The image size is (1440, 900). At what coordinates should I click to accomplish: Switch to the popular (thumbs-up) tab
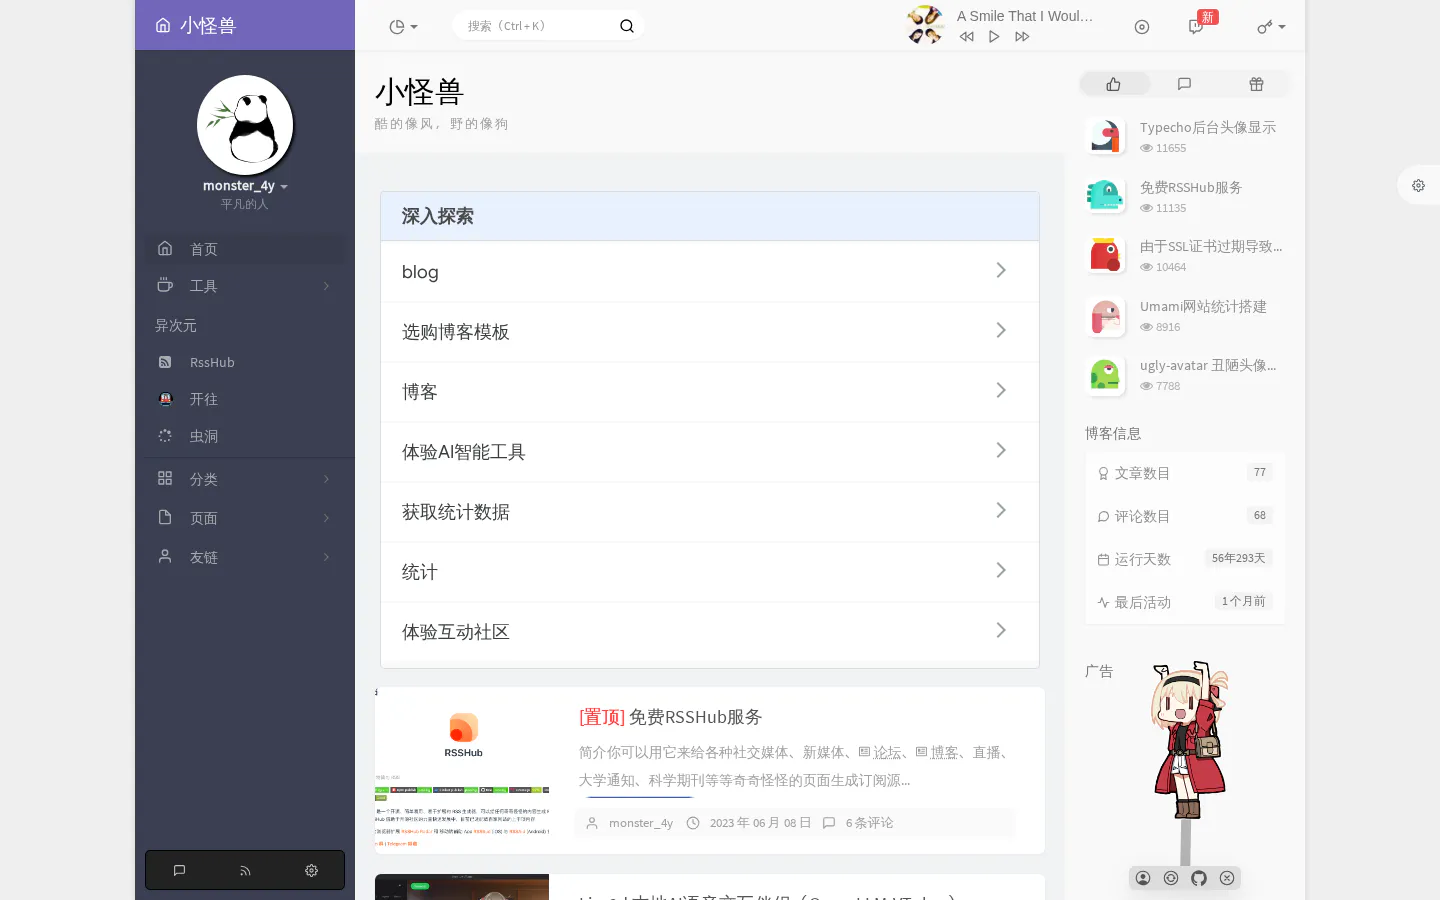point(1114,84)
